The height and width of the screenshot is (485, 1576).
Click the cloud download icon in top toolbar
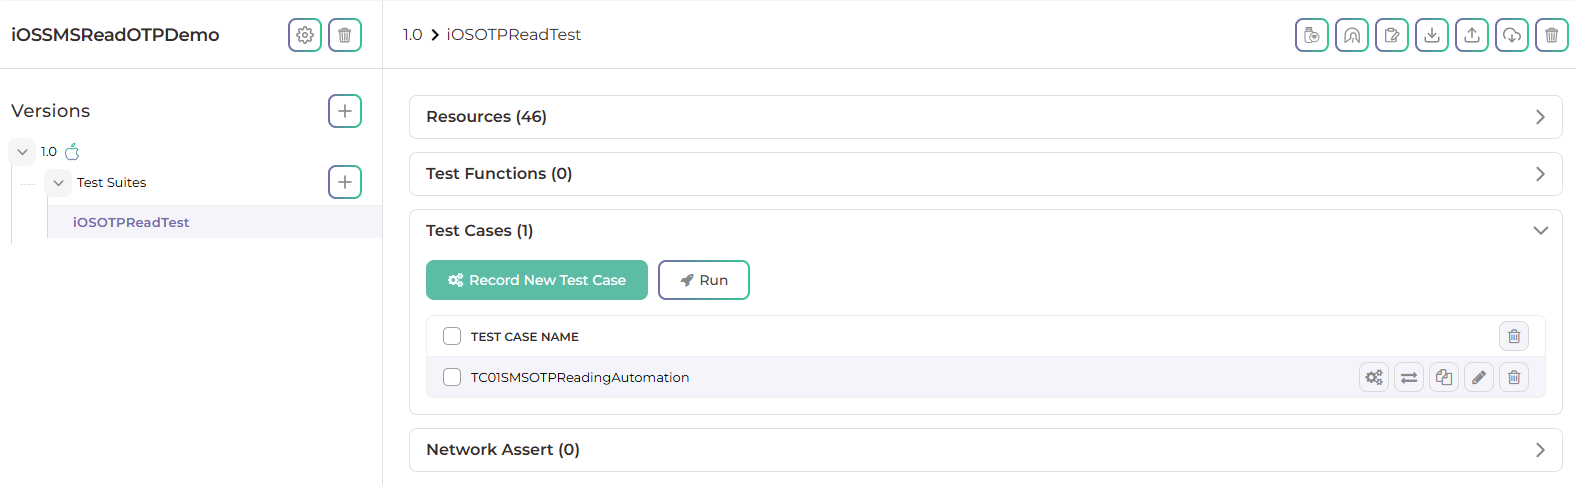coord(1511,35)
